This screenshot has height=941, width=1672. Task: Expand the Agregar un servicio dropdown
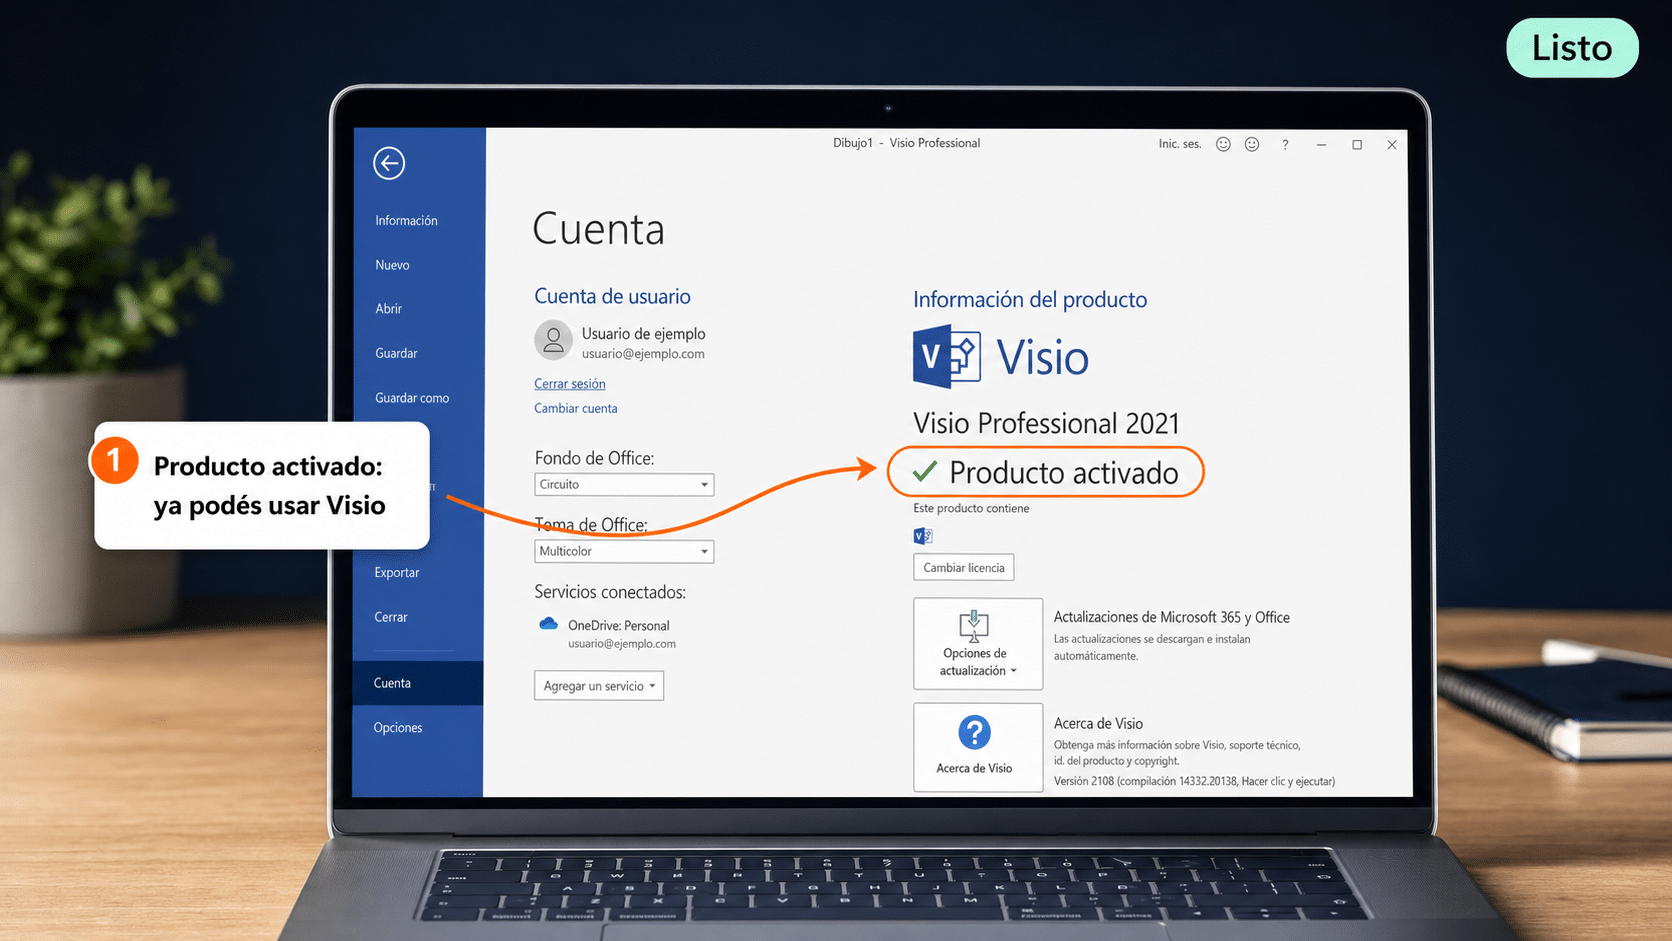tap(599, 686)
